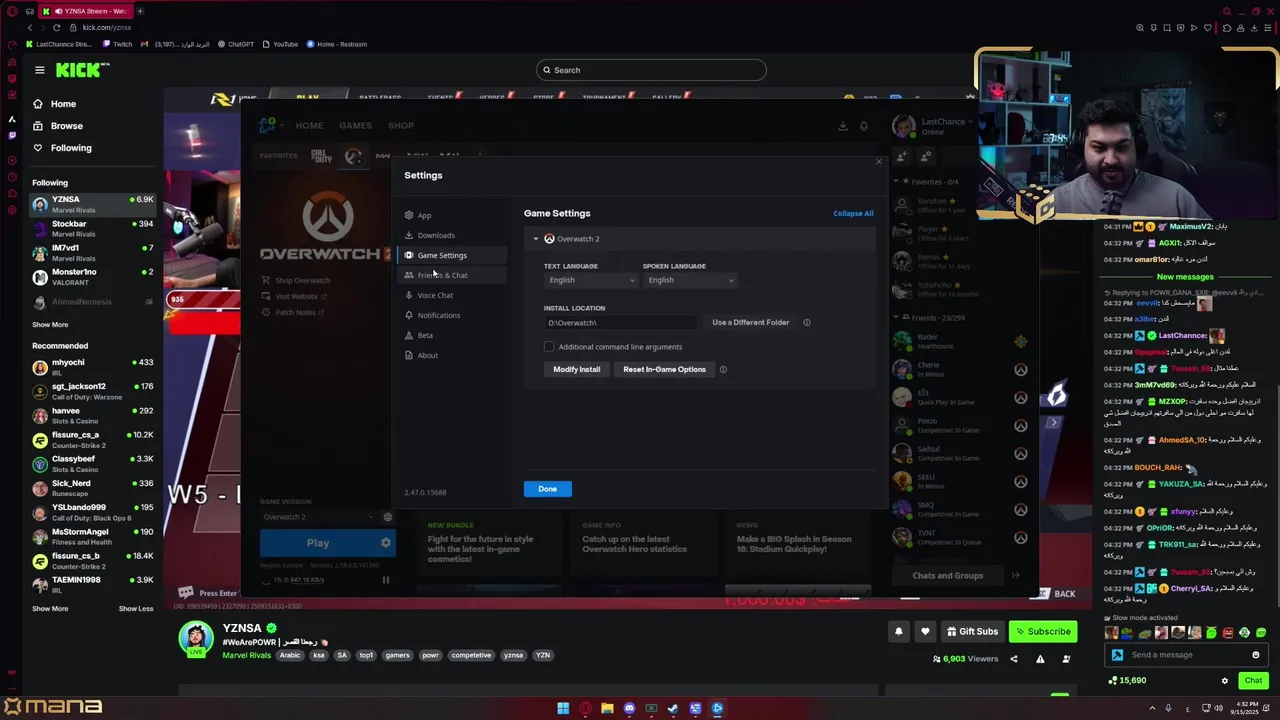Click the install location path field
Image resolution: width=1280 pixels, height=720 pixels.
tap(623, 323)
